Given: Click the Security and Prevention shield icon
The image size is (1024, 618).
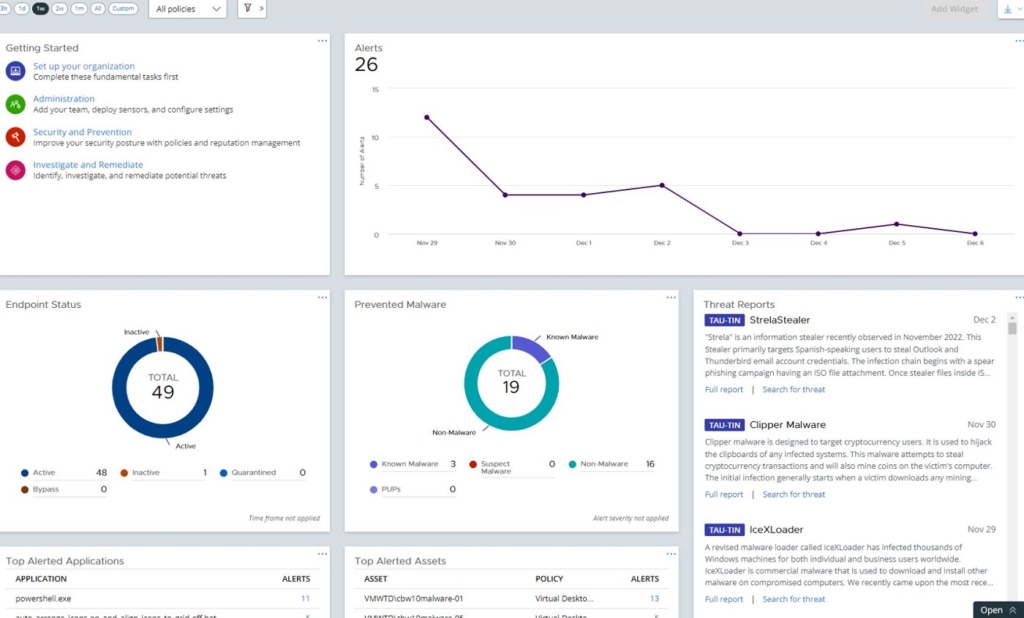Looking at the screenshot, I should click(14, 137).
